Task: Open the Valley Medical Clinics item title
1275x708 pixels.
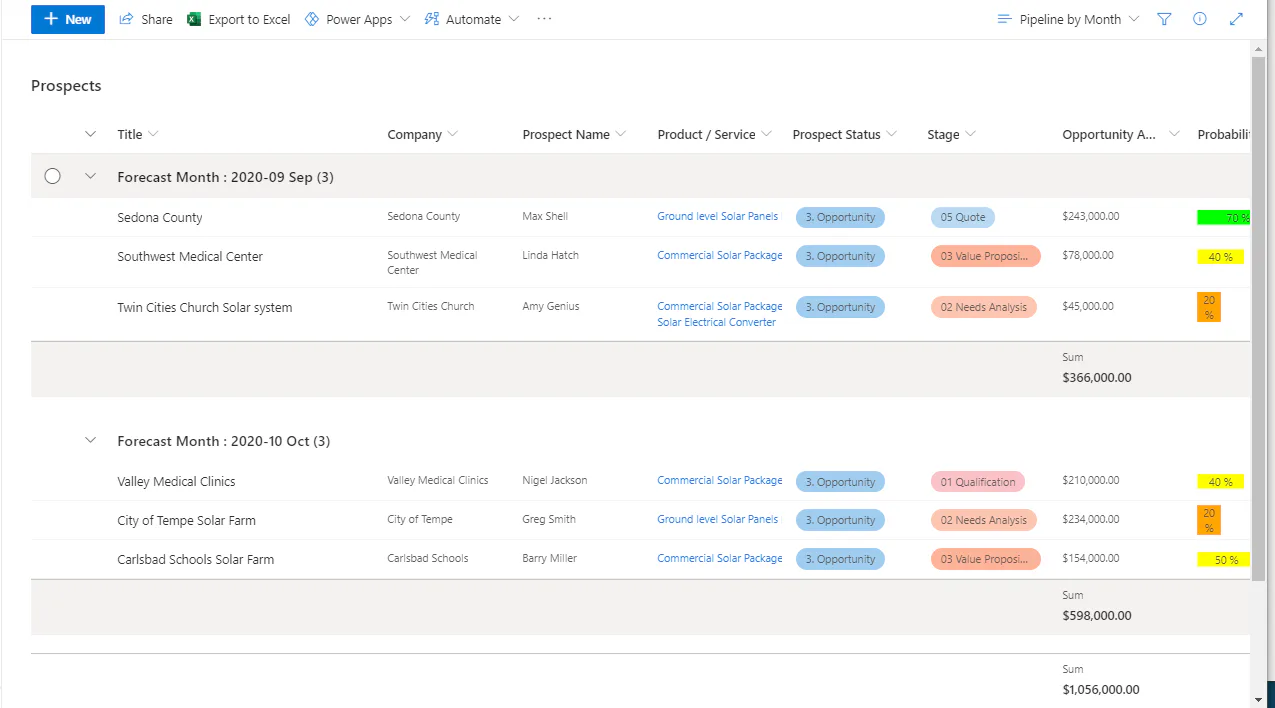Action: pyautogui.click(x=176, y=481)
